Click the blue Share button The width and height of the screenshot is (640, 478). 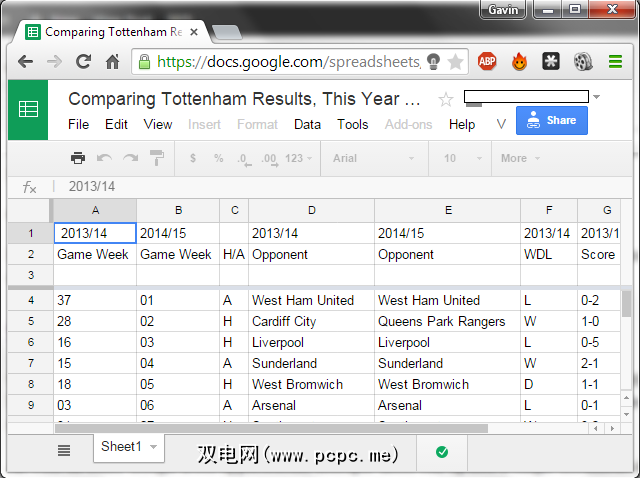pyautogui.click(x=552, y=120)
